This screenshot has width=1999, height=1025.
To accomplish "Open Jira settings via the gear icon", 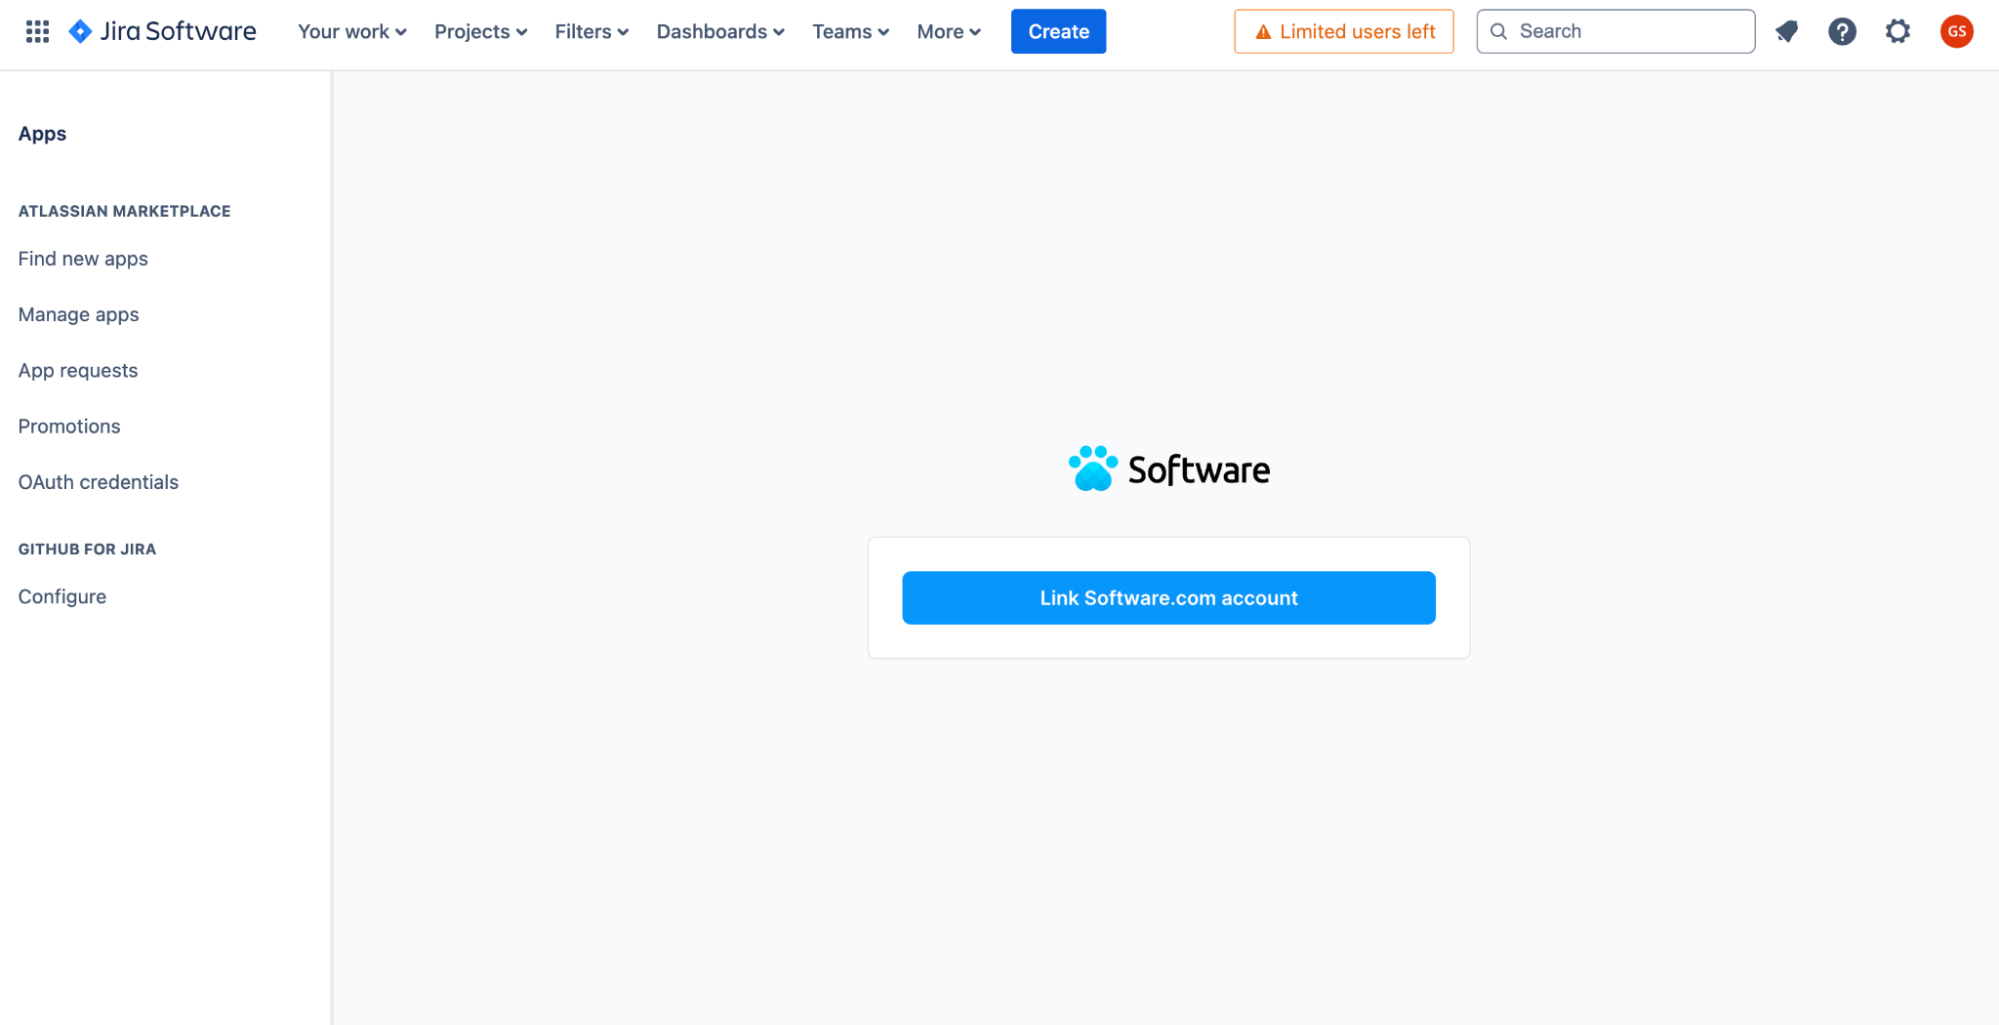I will tap(1897, 31).
